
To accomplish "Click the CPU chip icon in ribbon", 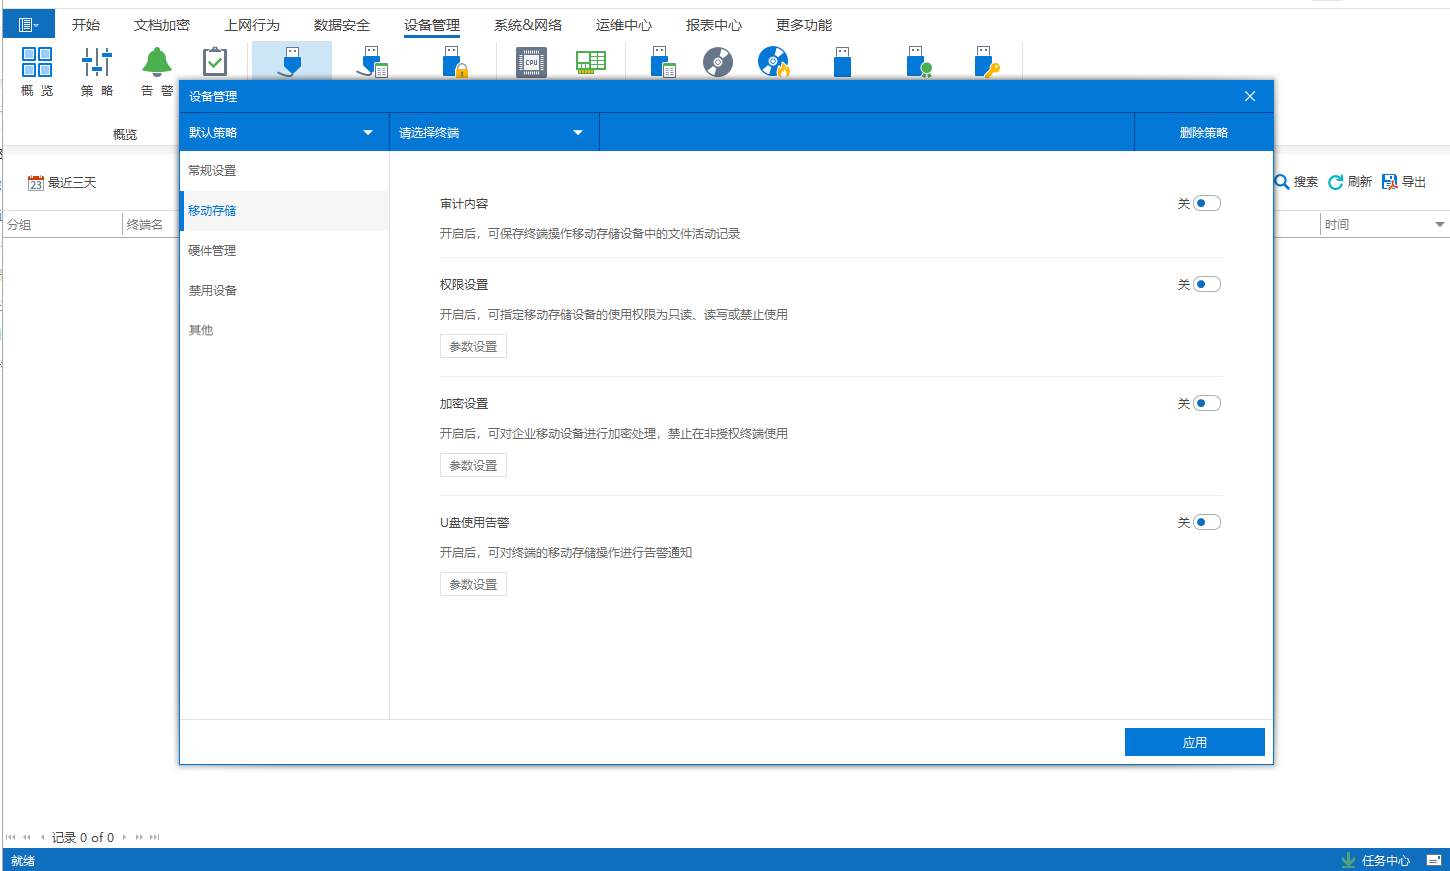I will [x=531, y=63].
